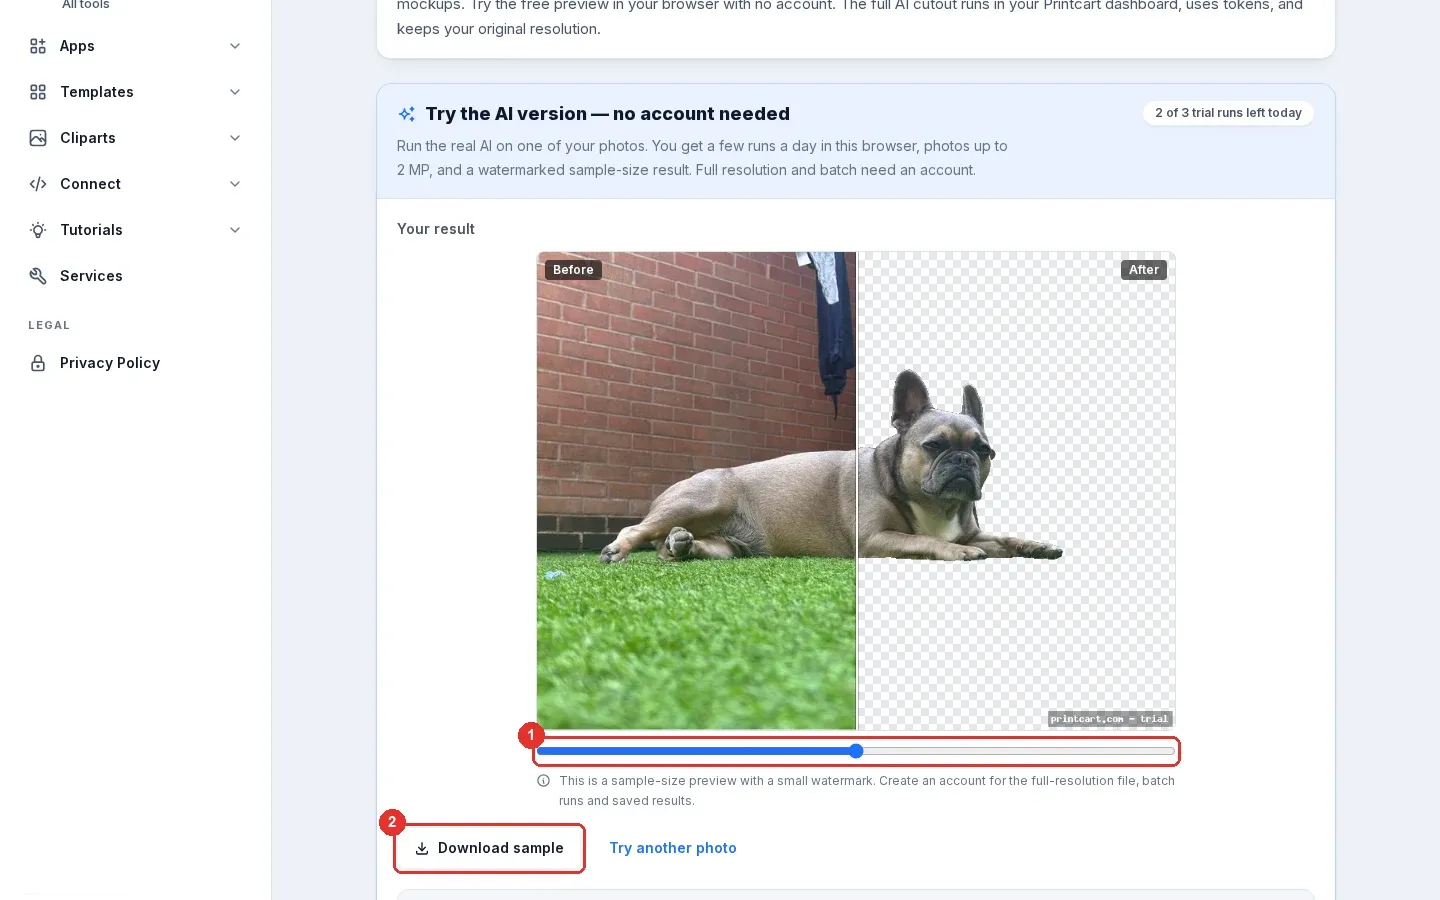Click the LEGAL section label
The height and width of the screenshot is (900, 1440).
click(x=49, y=325)
